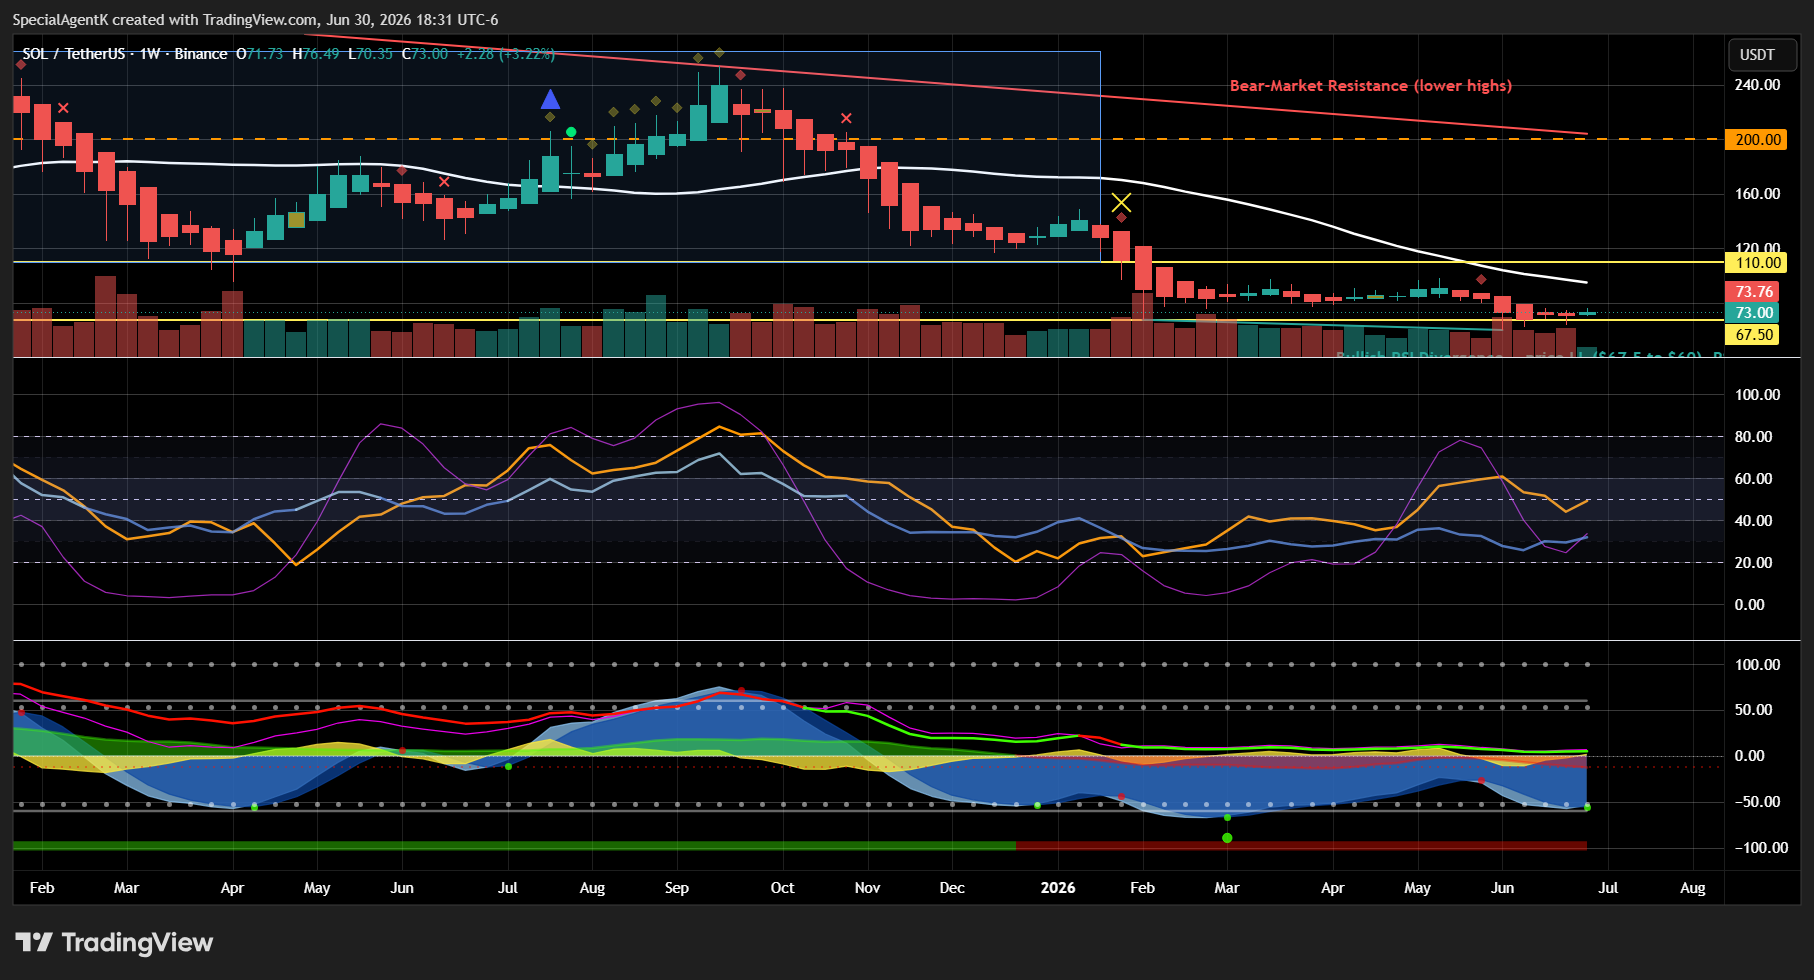
Task: Click the 20.00 level on the oscillator axis
Action: click(1753, 563)
